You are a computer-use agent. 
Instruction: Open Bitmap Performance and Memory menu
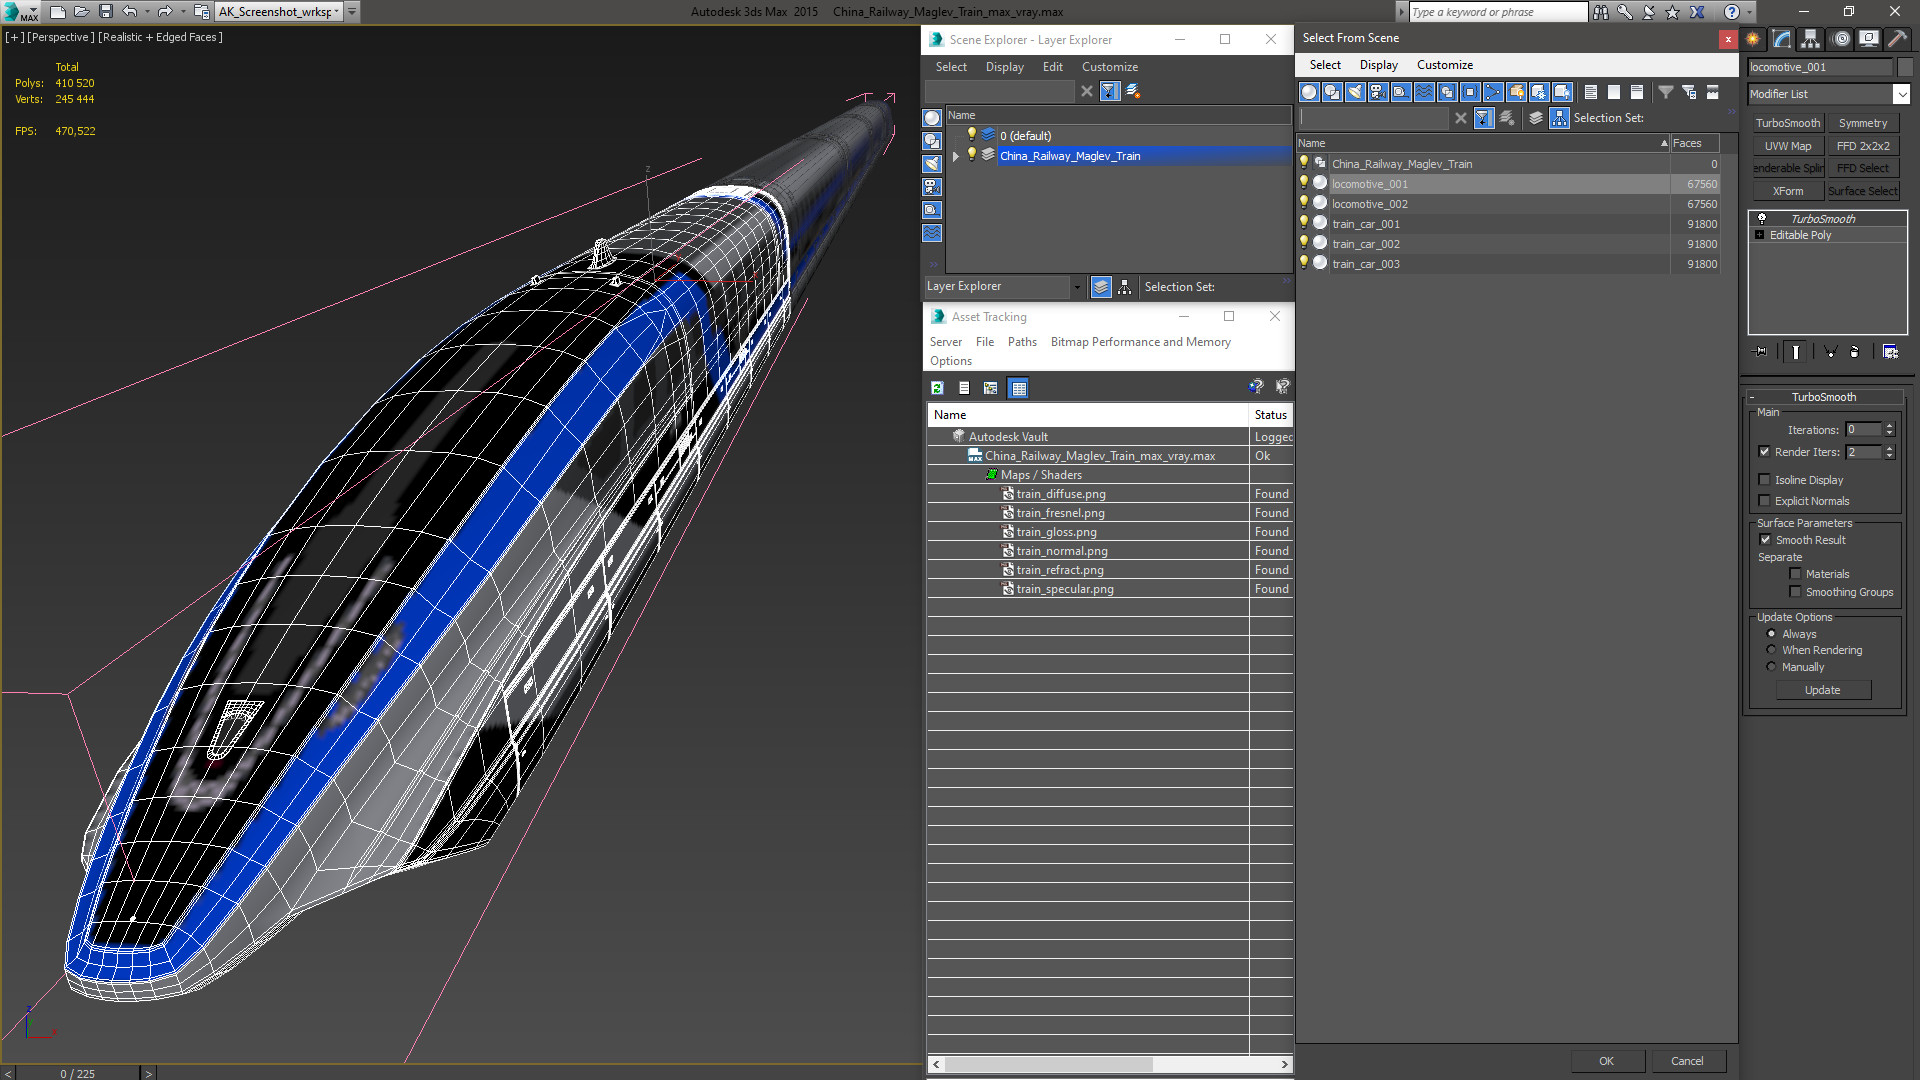tap(1140, 342)
